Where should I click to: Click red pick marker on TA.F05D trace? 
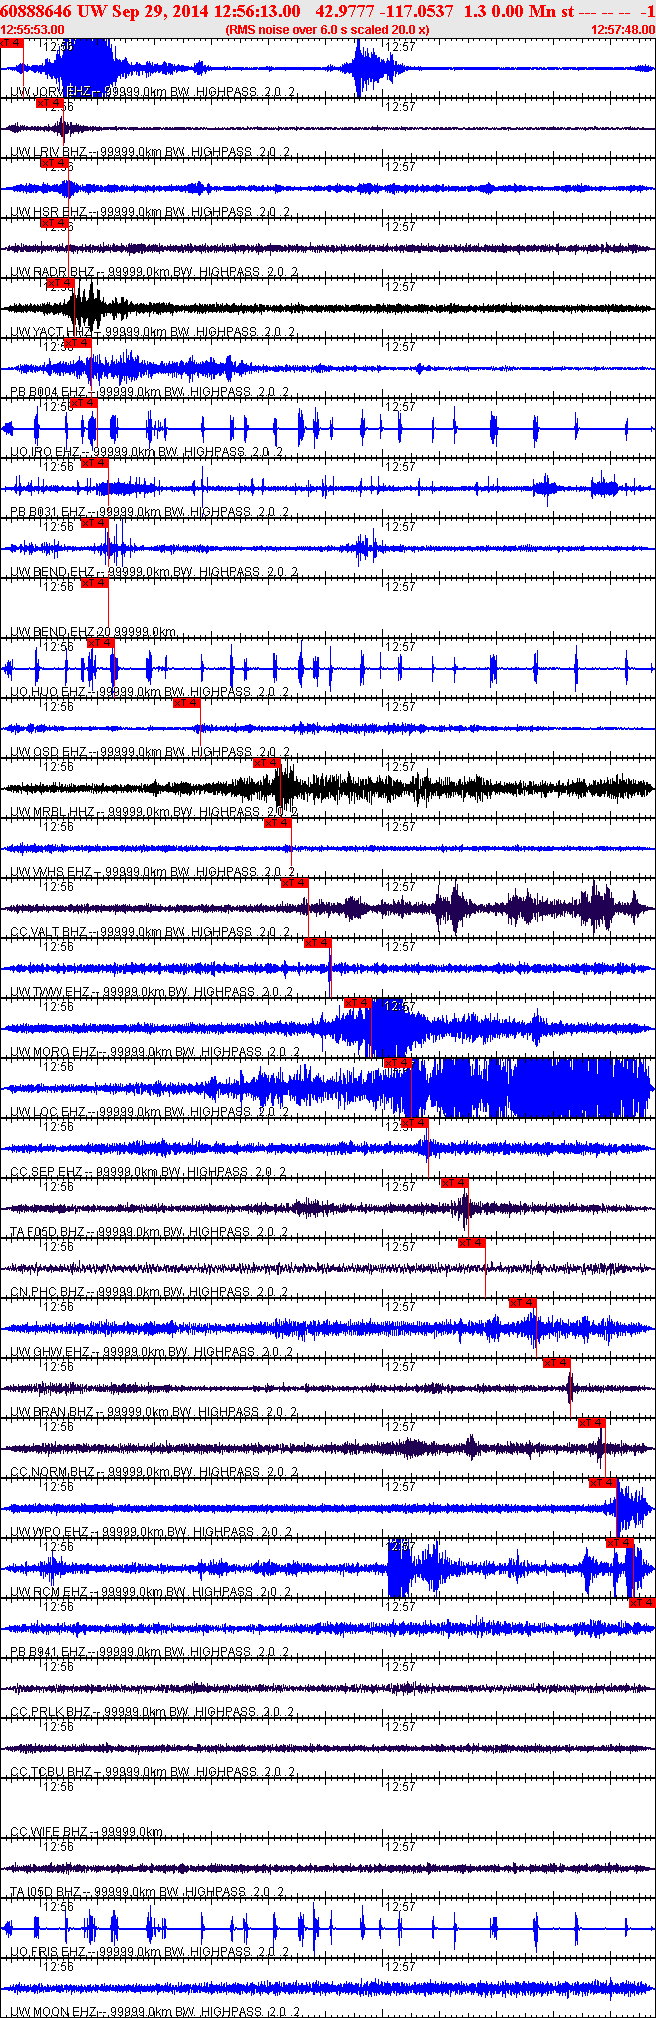455,1183
